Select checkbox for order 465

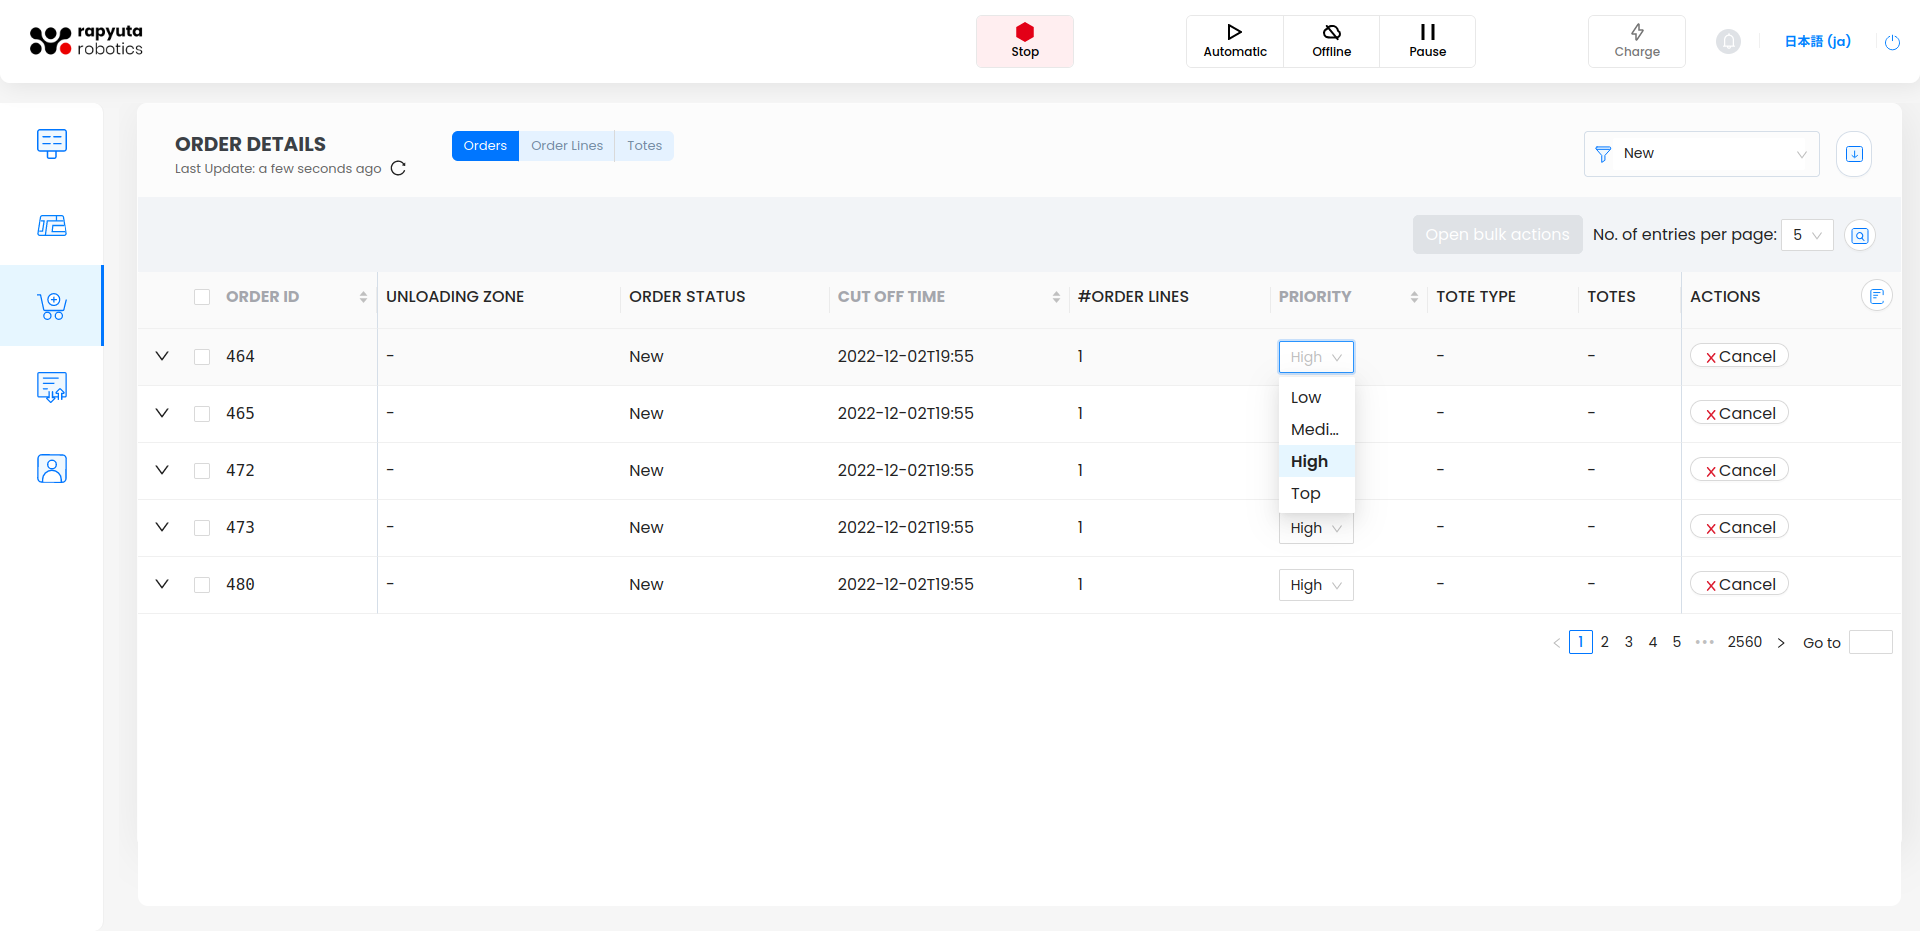click(x=202, y=414)
